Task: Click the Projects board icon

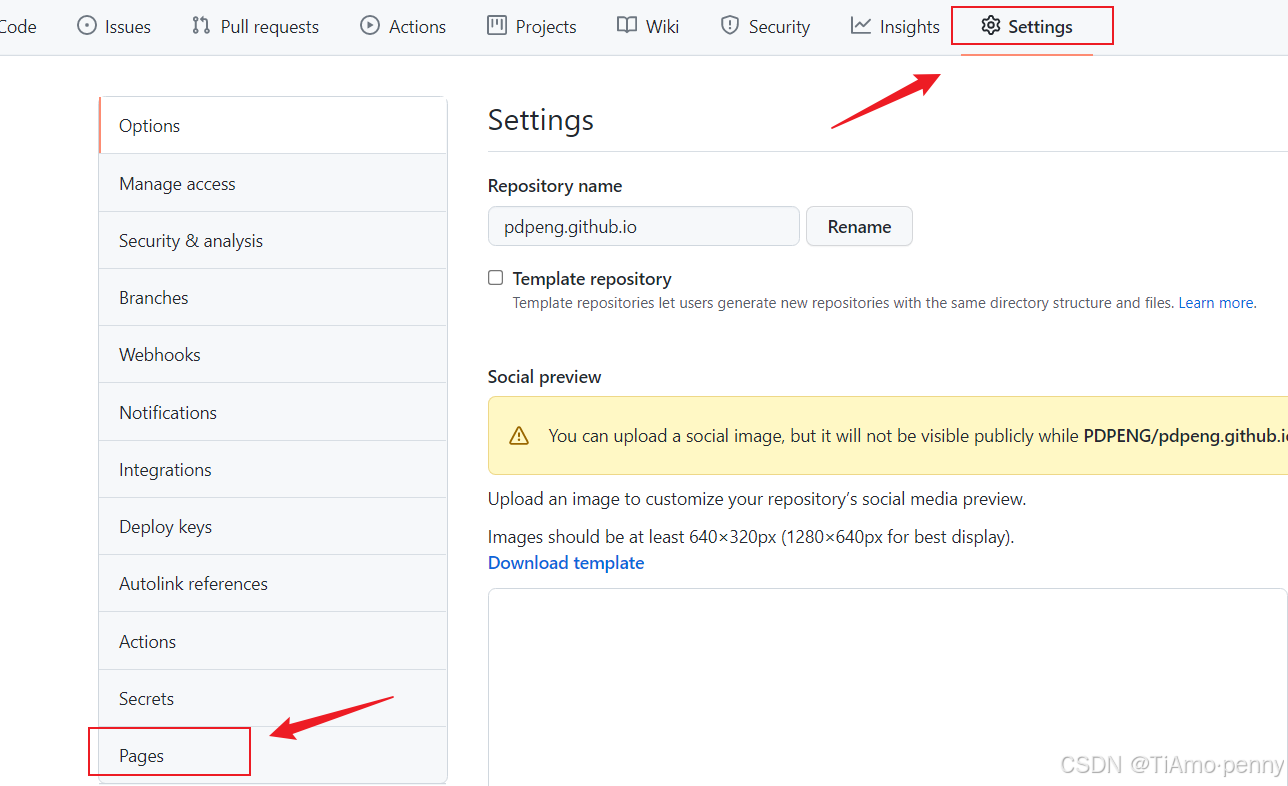Action: tap(497, 26)
